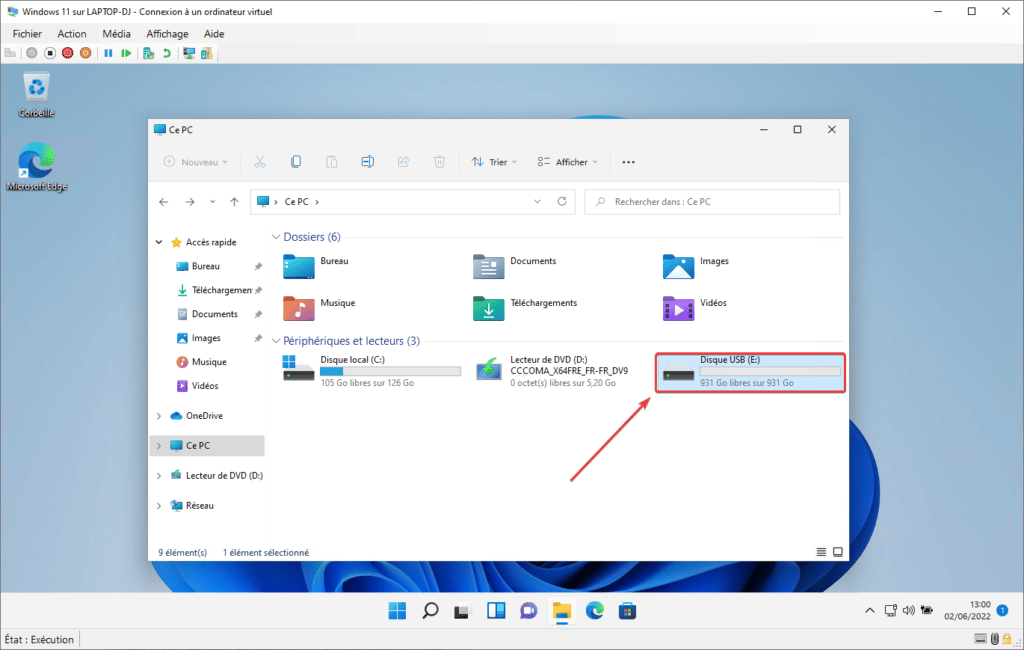This screenshot has height=650, width=1024.
Task: Expand the Réseau tree node
Action: tap(159, 506)
